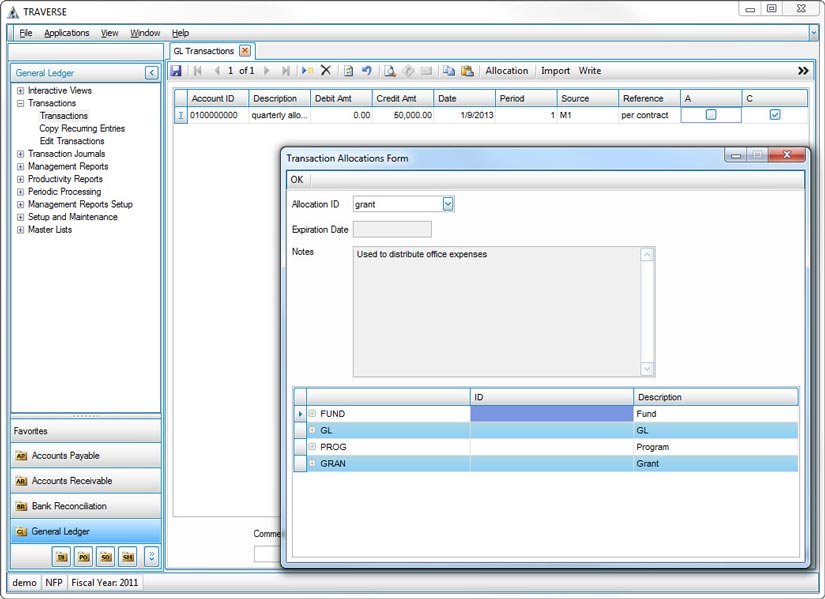Select Copy Recurring Entries tree item
This screenshot has width=825, height=599.
tap(82, 128)
